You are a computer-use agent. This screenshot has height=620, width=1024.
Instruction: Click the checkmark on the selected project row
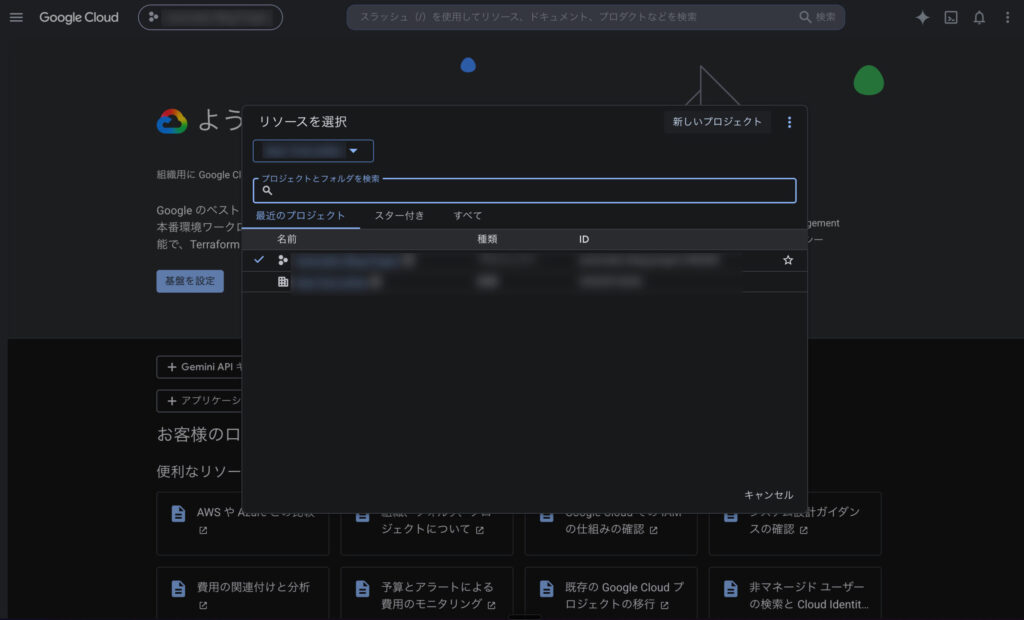click(259, 259)
